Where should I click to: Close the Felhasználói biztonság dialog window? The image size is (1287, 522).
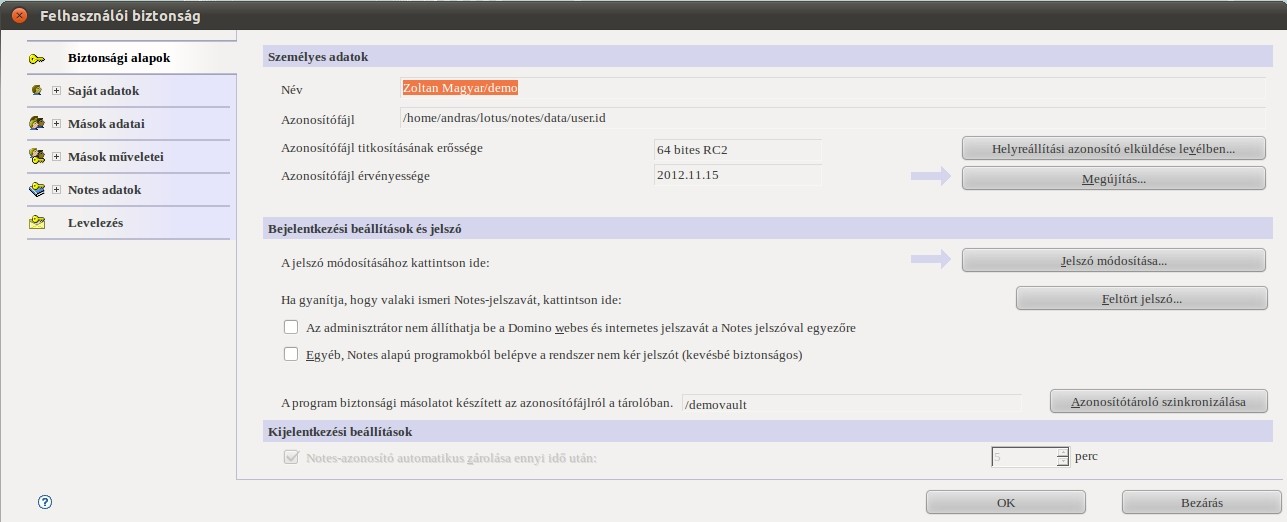tap(19, 15)
